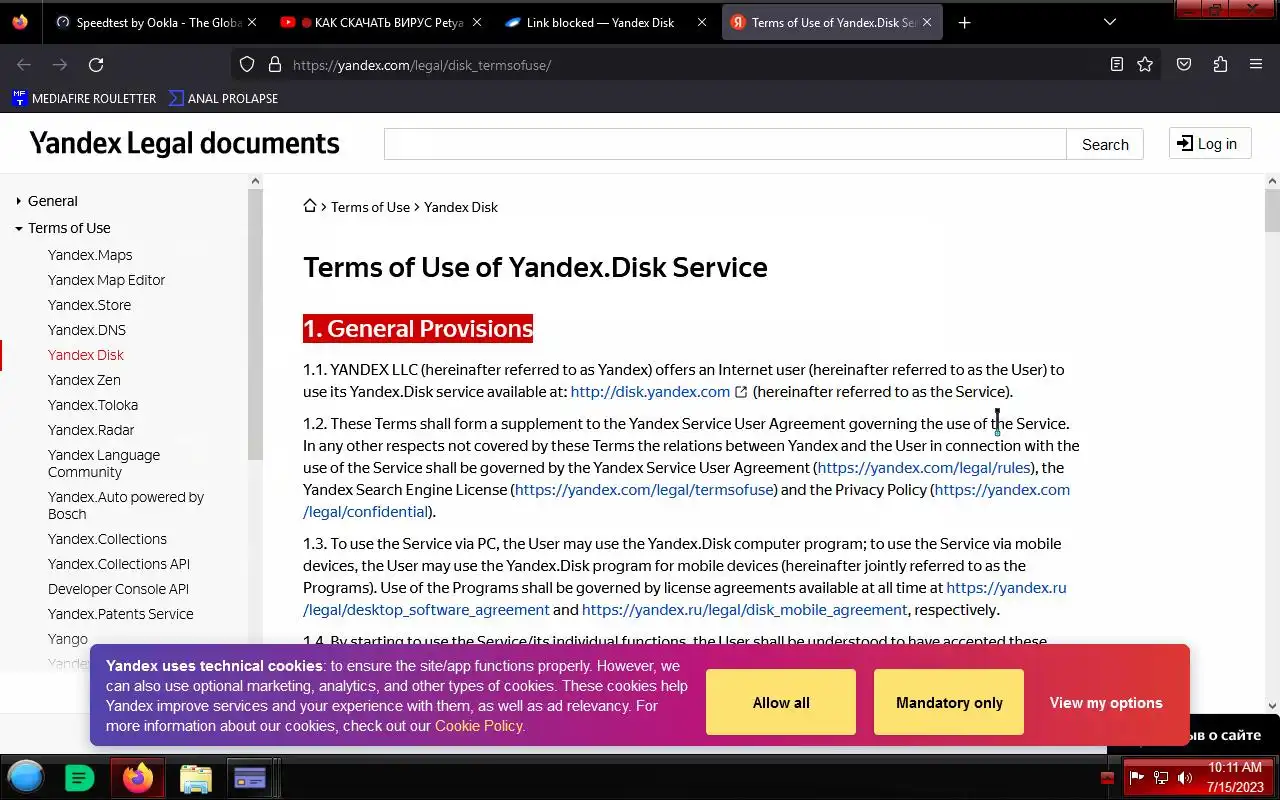
Task: Open File Explorer folder taskbar icon
Action: click(195, 778)
